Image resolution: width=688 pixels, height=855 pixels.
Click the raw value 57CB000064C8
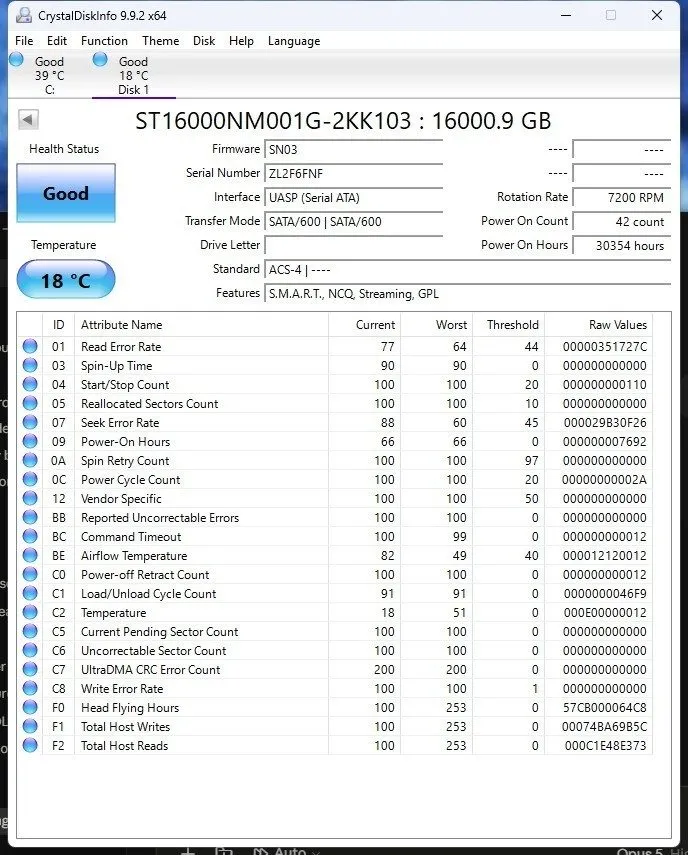pyautogui.click(x=605, y=708)
